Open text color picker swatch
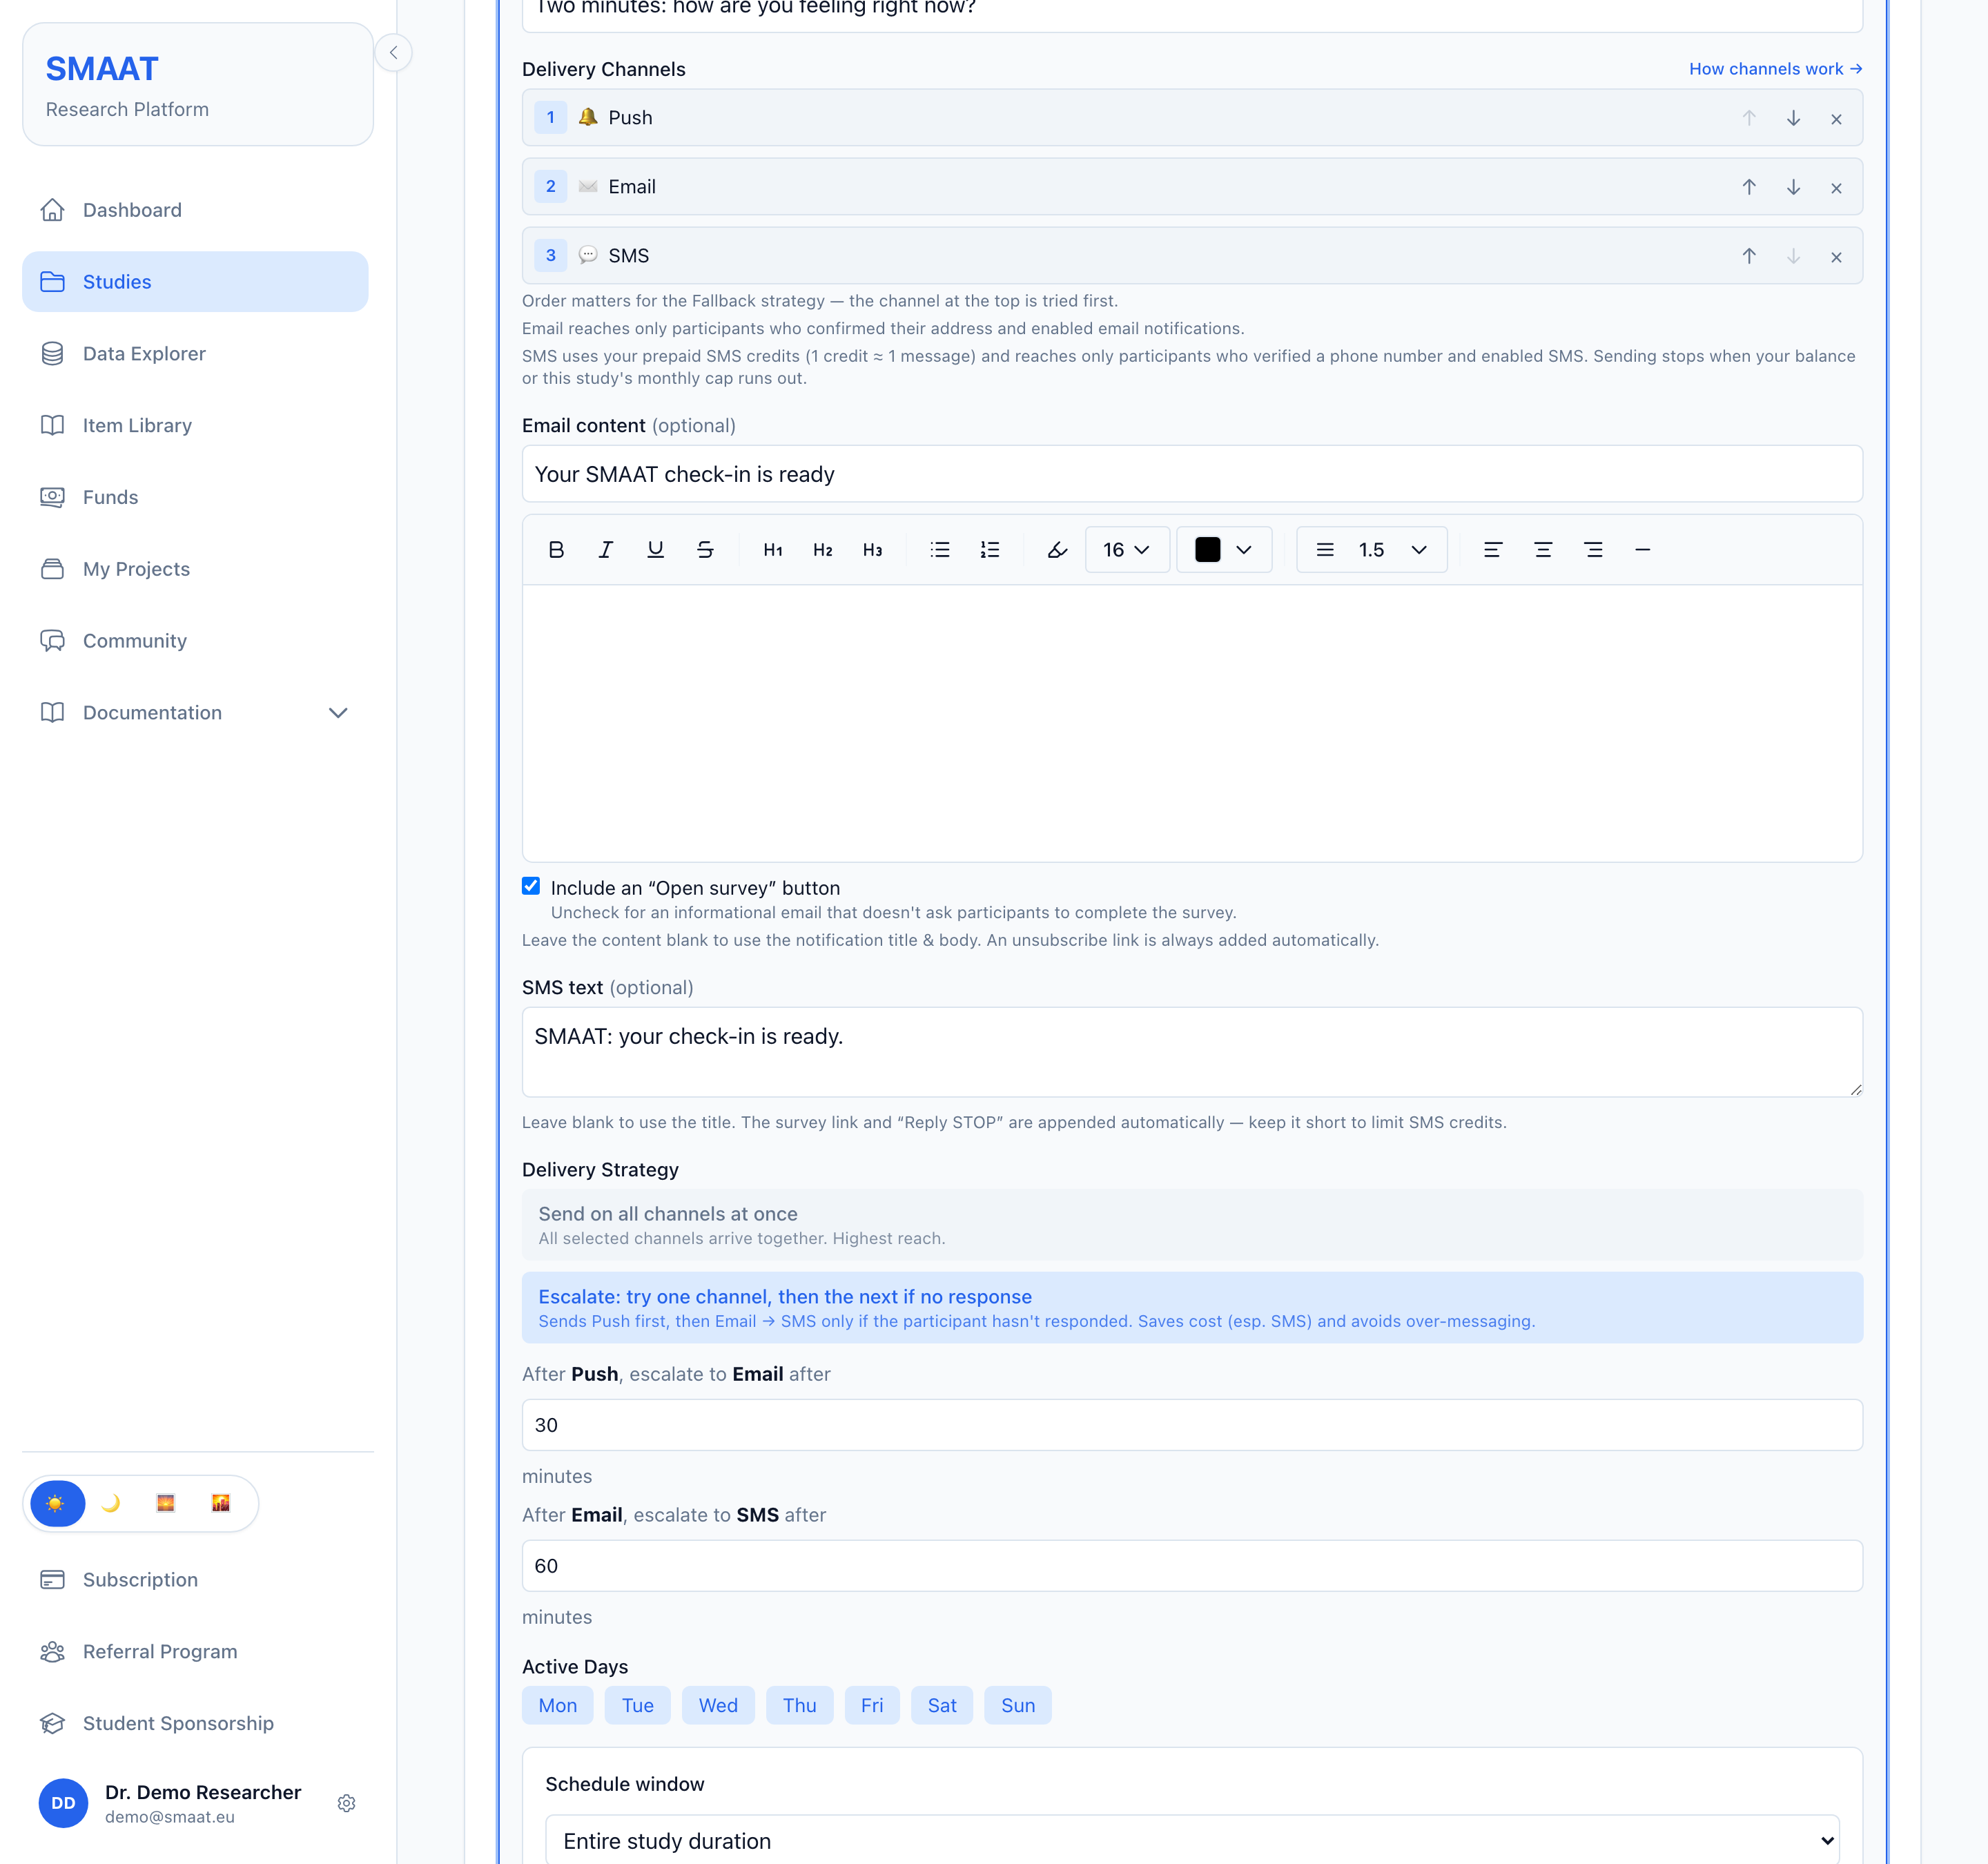1988x1864 pixels. (x=1224, y=550)
